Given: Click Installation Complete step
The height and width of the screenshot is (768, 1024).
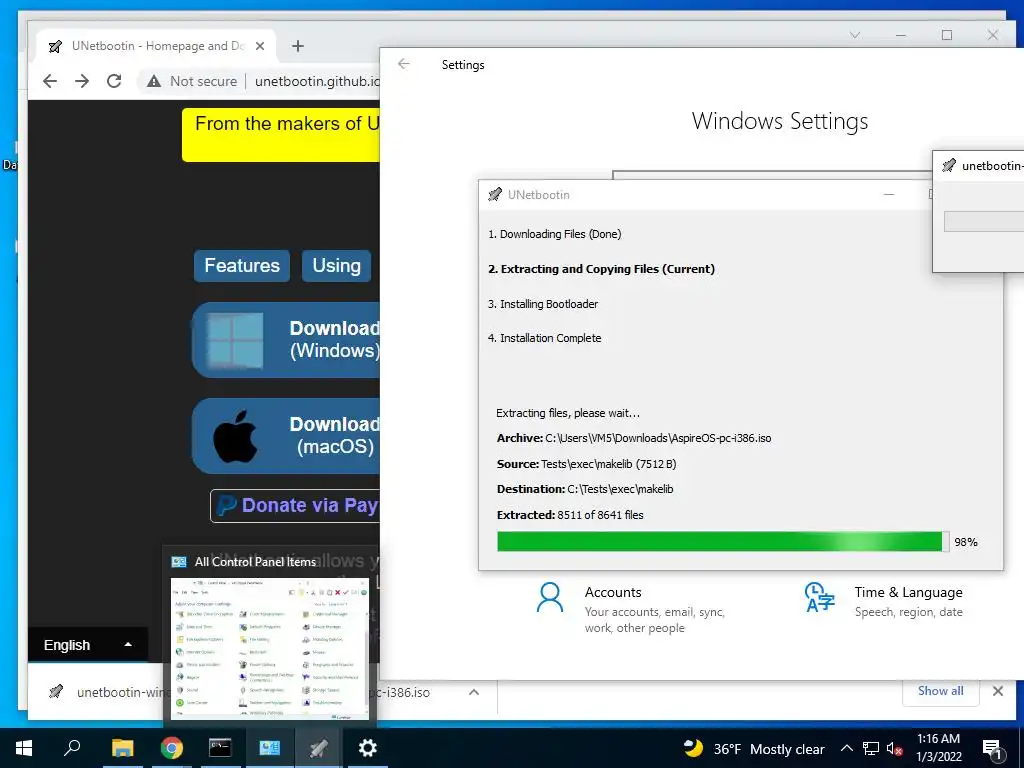Looking at the screenshot, I should (x=545, y=338).
